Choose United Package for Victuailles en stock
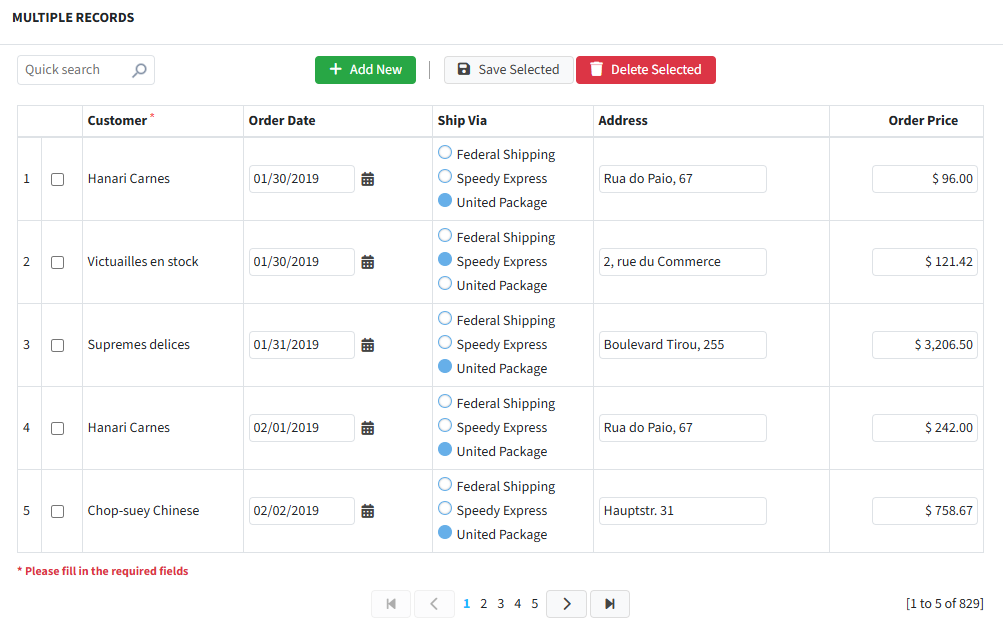 pos(445,284)
